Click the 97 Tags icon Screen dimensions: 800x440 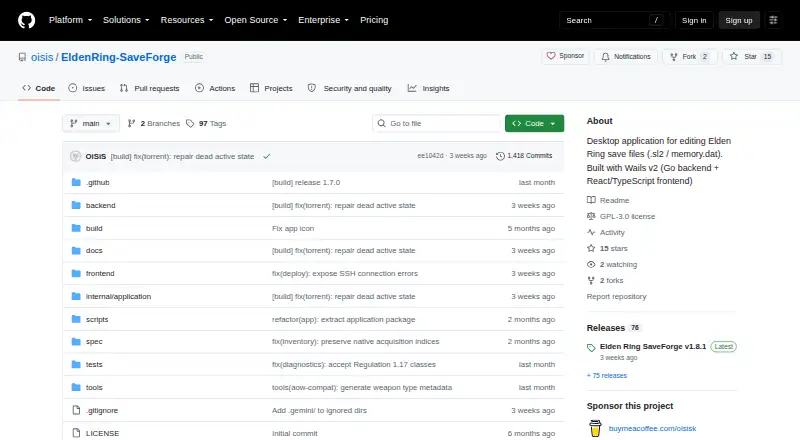coord(190,124)
